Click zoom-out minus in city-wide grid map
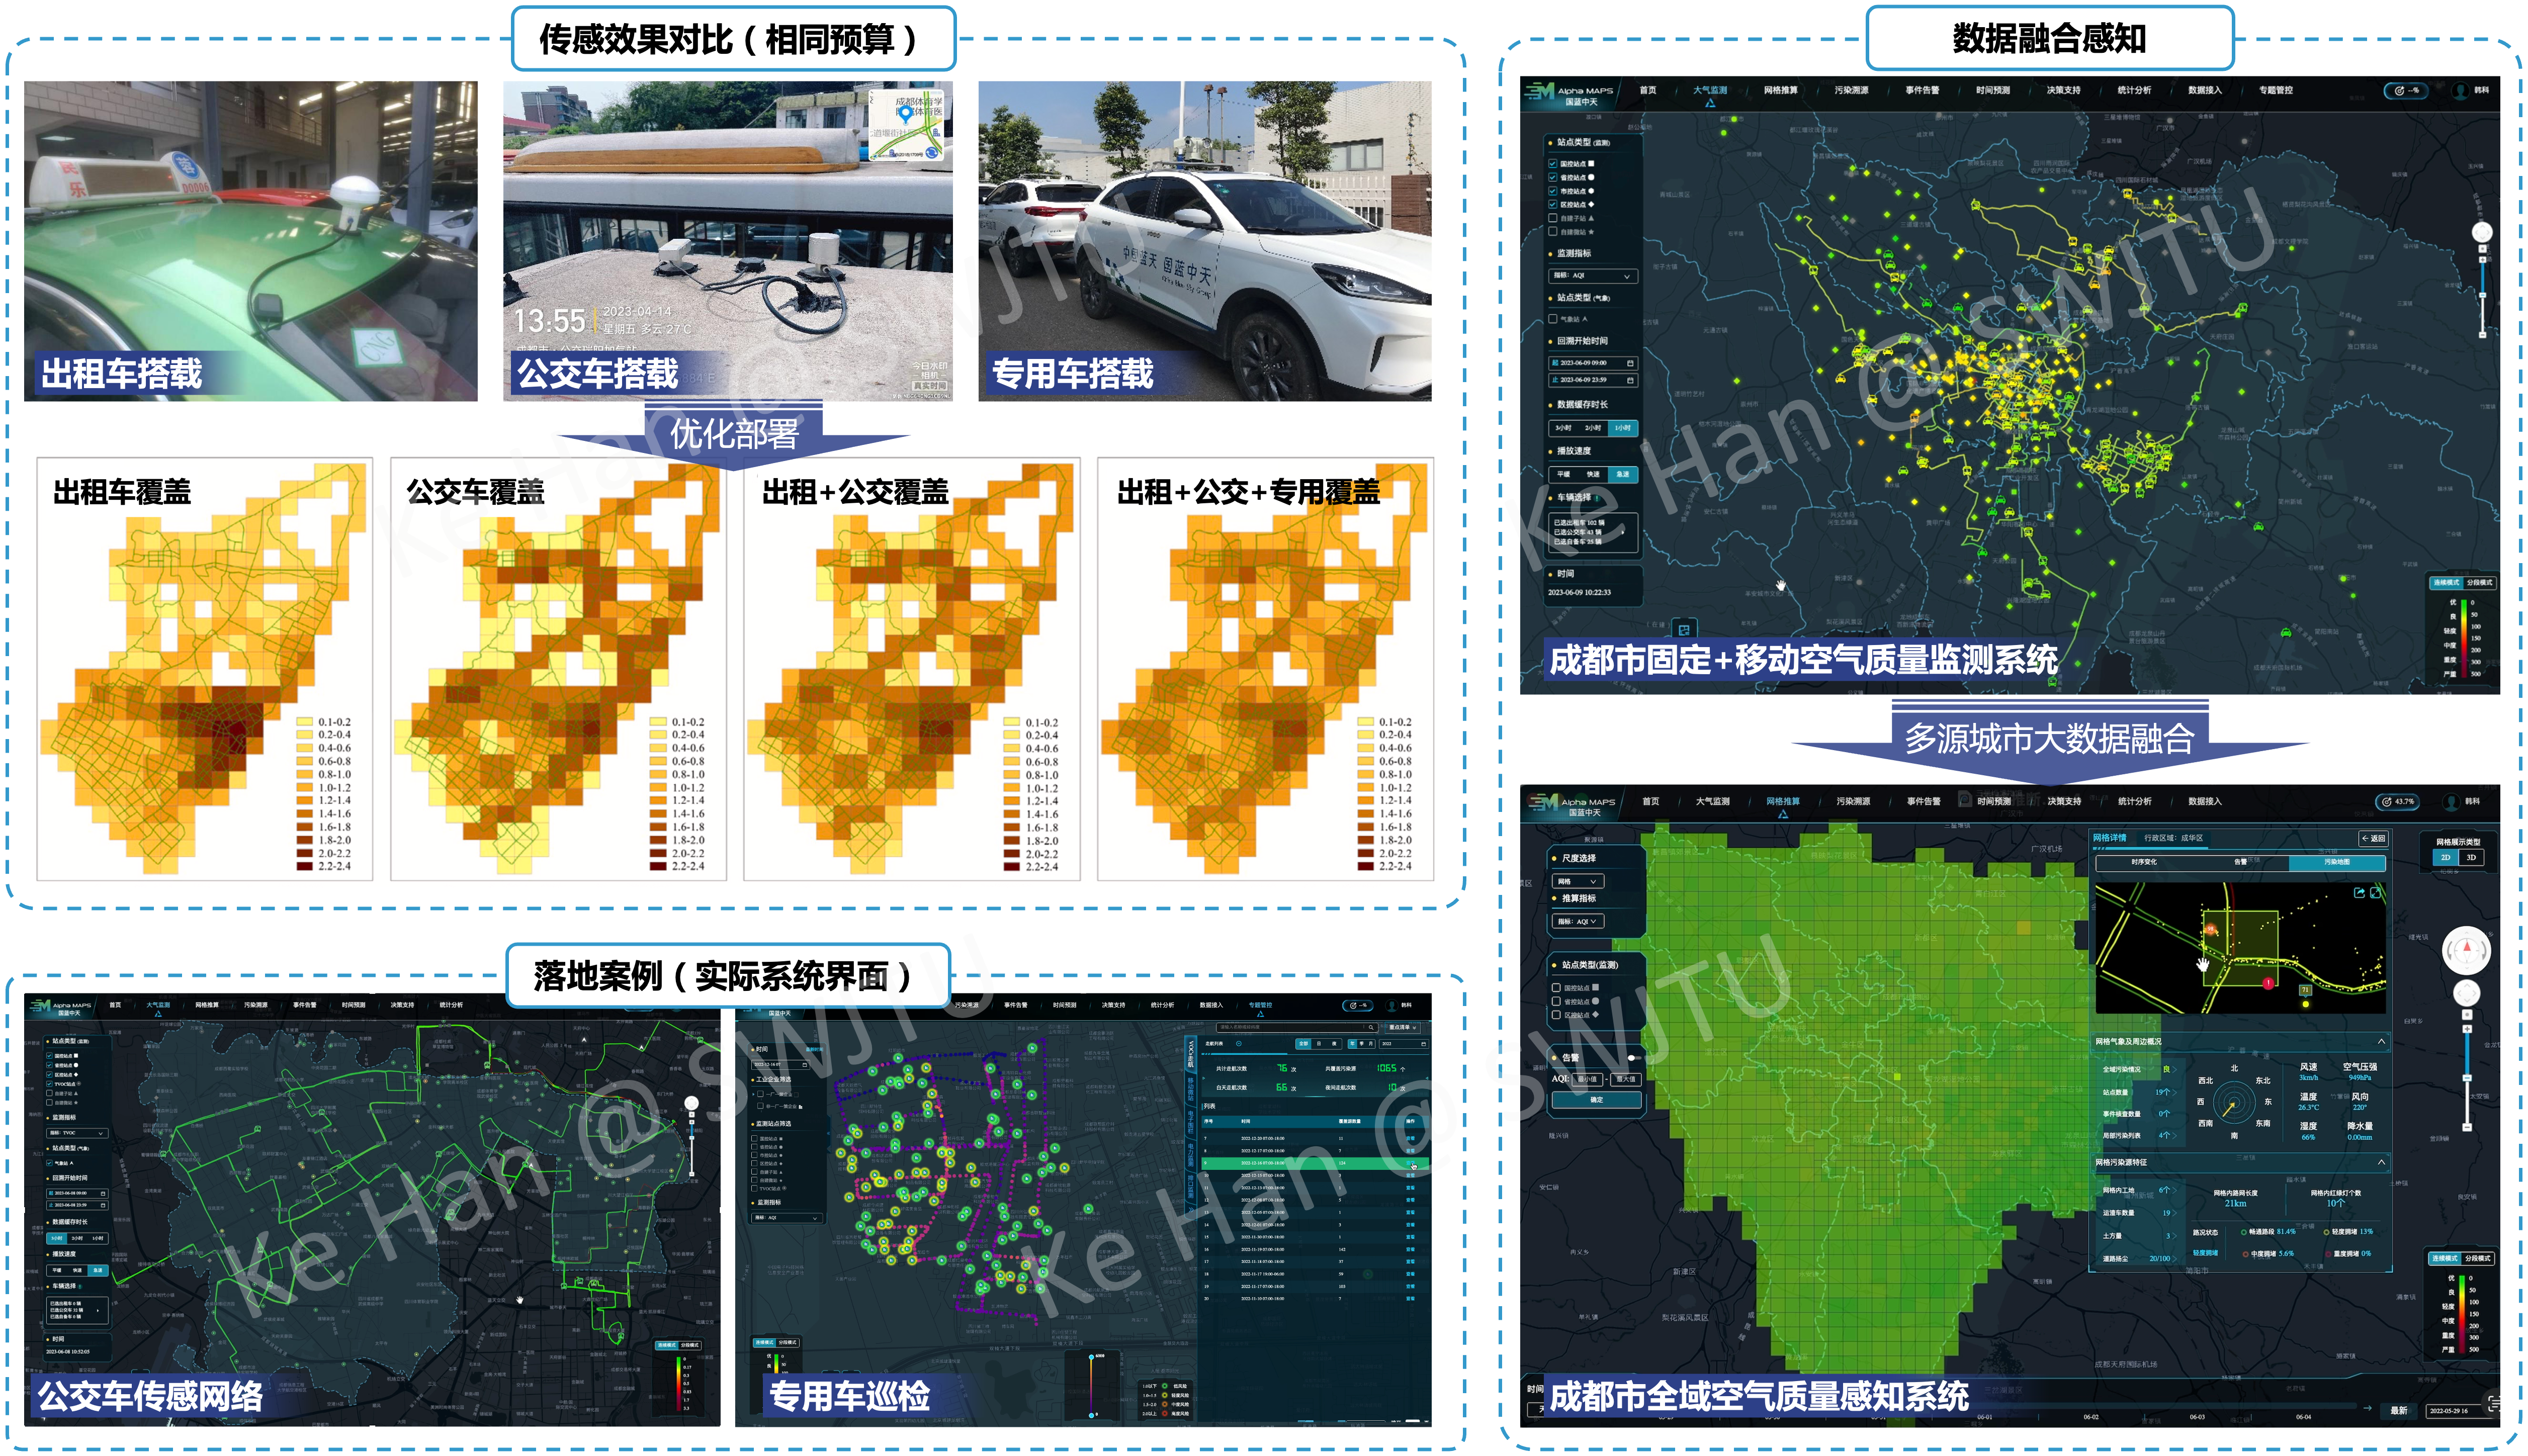 point(2467,1128)
